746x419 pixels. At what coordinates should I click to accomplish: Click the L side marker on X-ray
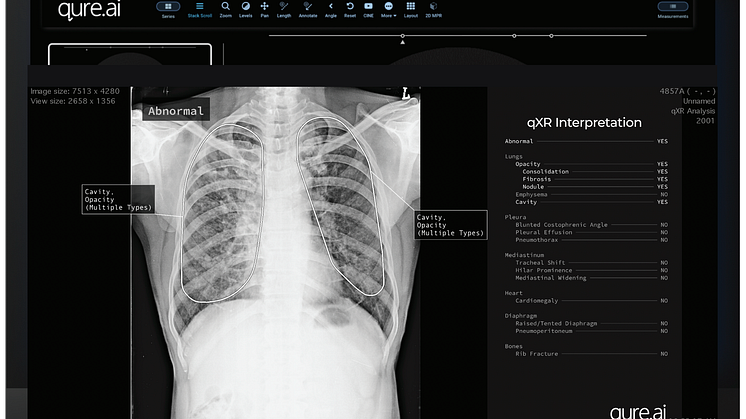(405, 94)
